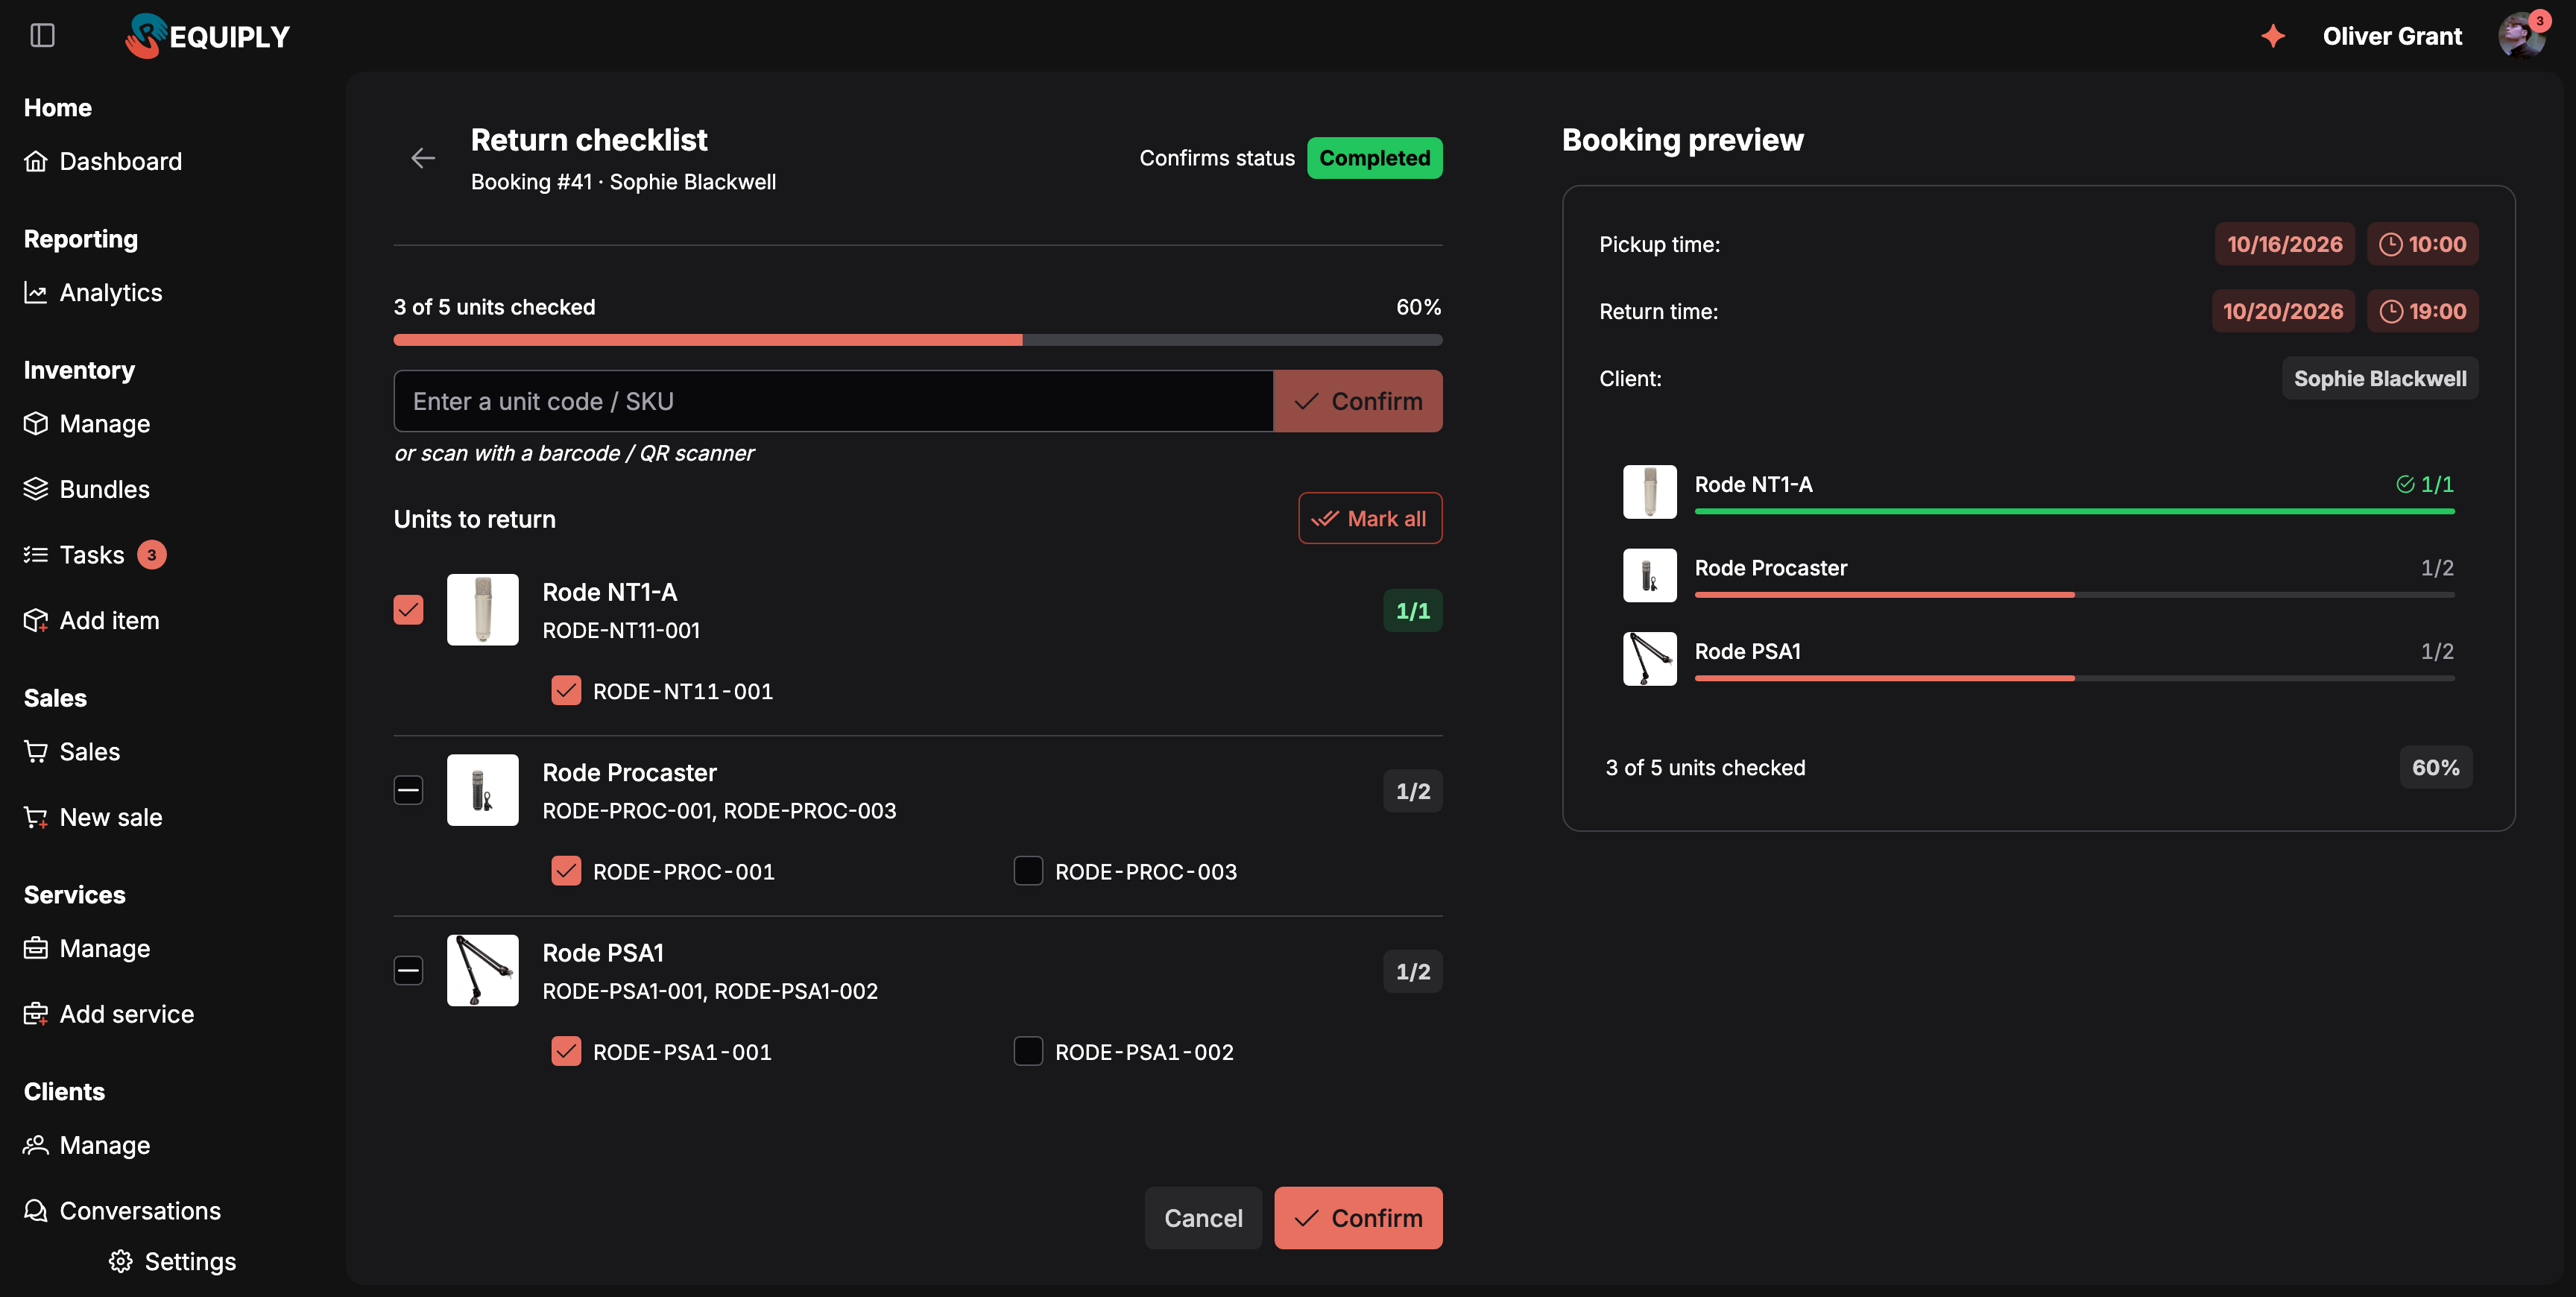The width and height of the screenshot is (2576, 1297).
Task: Uncheck the RODE-PSA1-001 unit
Action: coord(566,1051)
